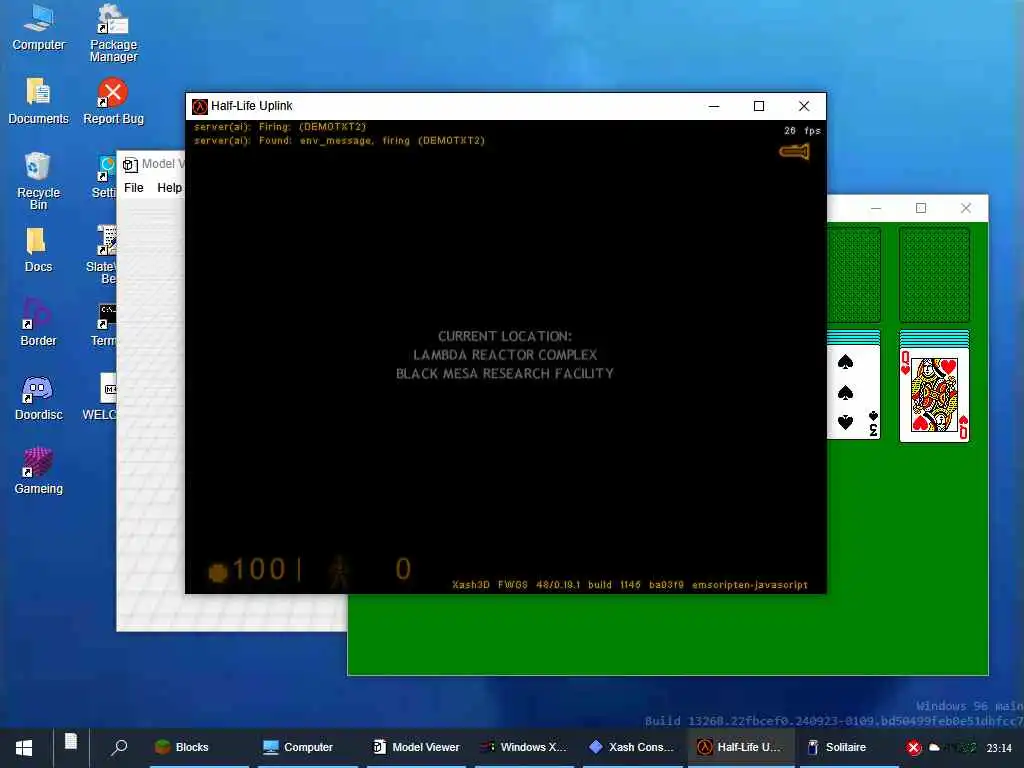The width and height of the screenshot is (1024, 768).
Task: Maximize the Half-Life Uplink window
Action: click(x=759, y=106)
